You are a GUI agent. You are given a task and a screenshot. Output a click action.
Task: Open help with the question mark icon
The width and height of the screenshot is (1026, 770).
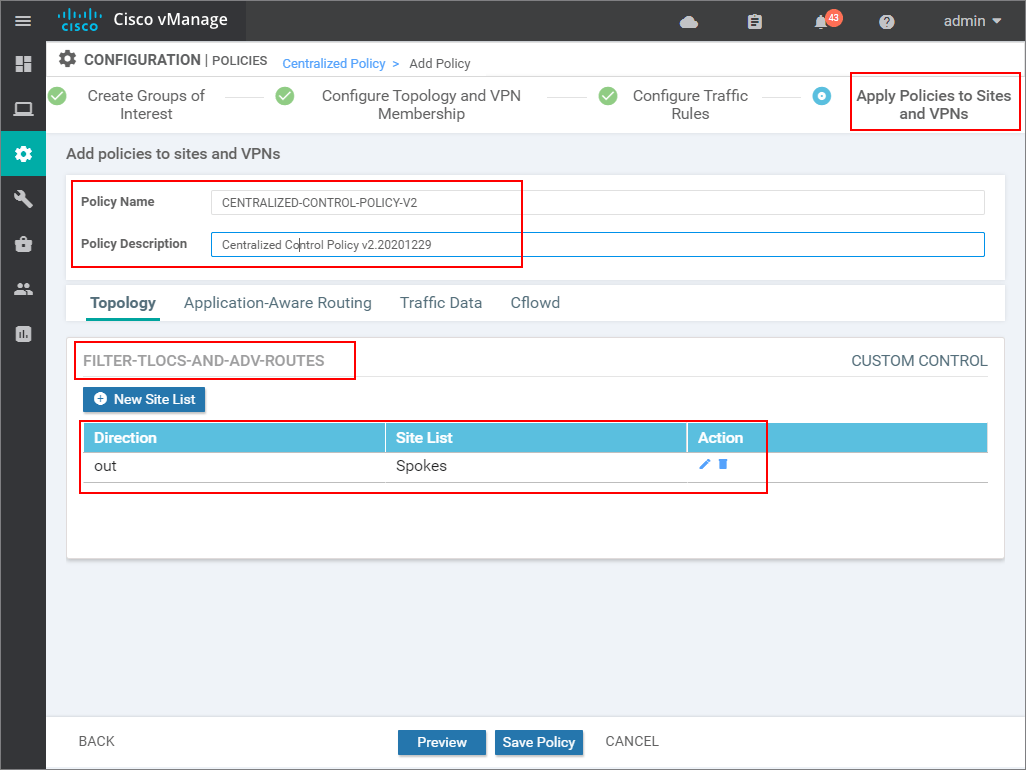[886, 20]
